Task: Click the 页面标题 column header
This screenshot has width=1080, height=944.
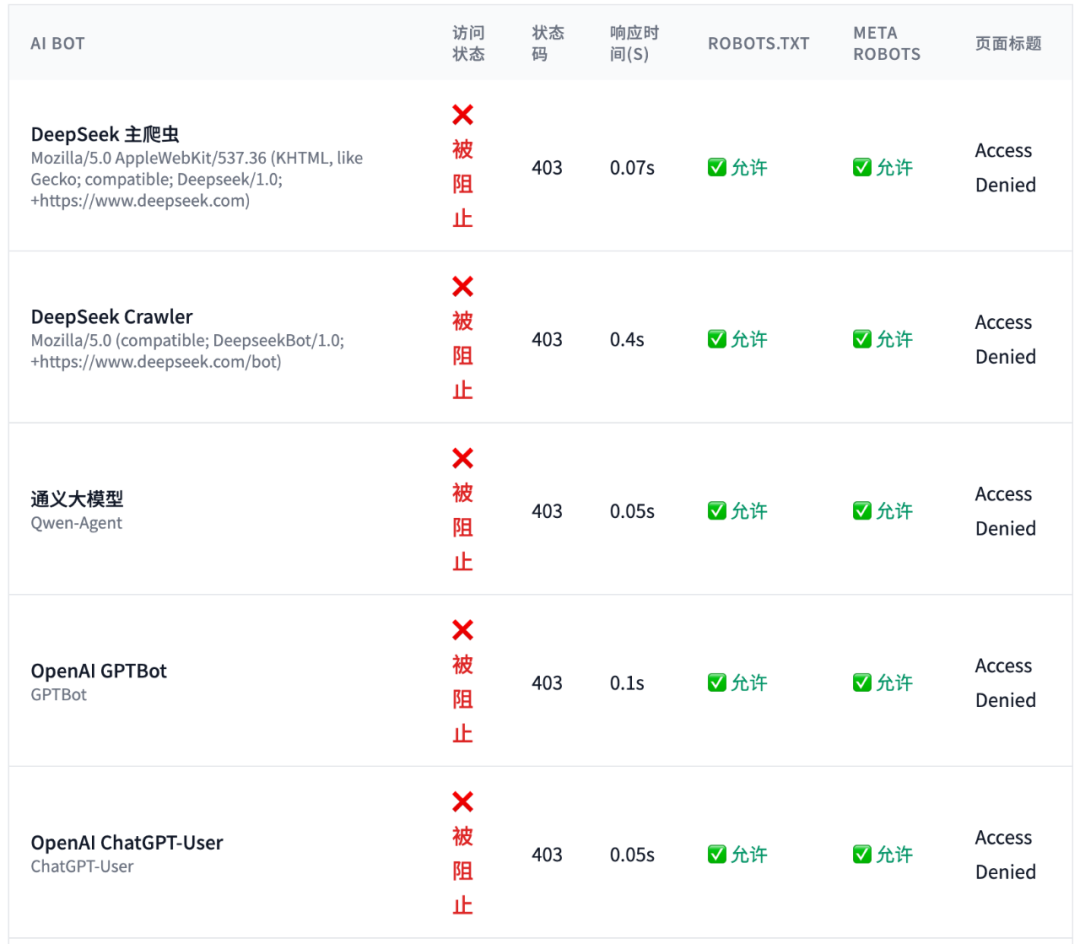Action: tap(1008, 44)
